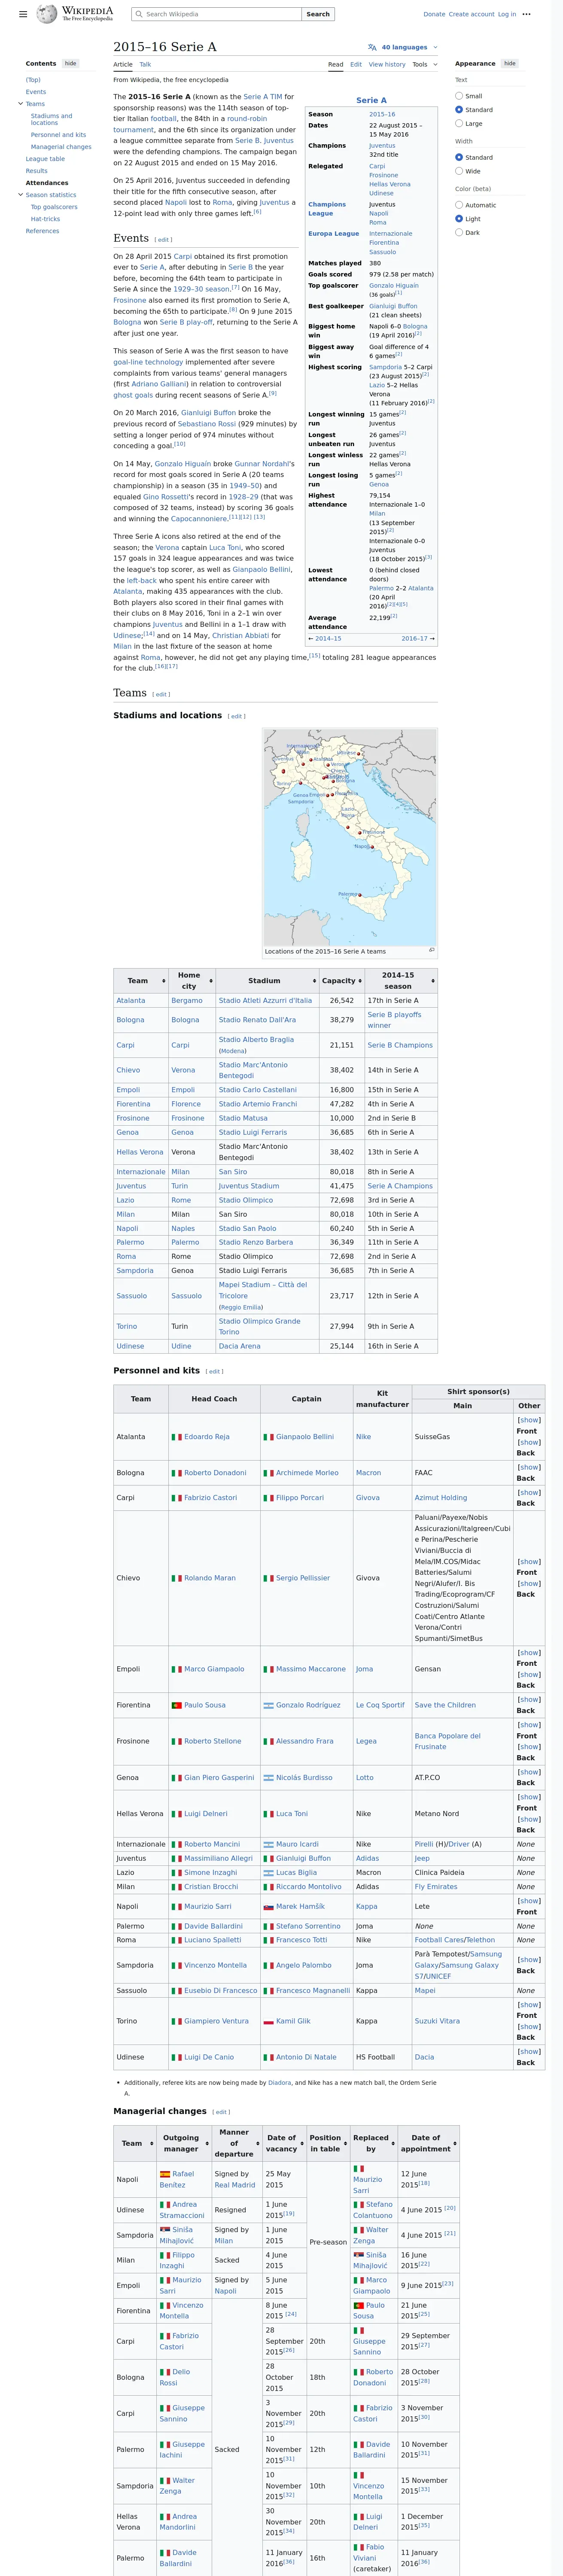The height and width of the screenshot is (2576, 563).
Task: Enlarge the Italy map image
Action: pyautogui.click(x=431, y=950)
